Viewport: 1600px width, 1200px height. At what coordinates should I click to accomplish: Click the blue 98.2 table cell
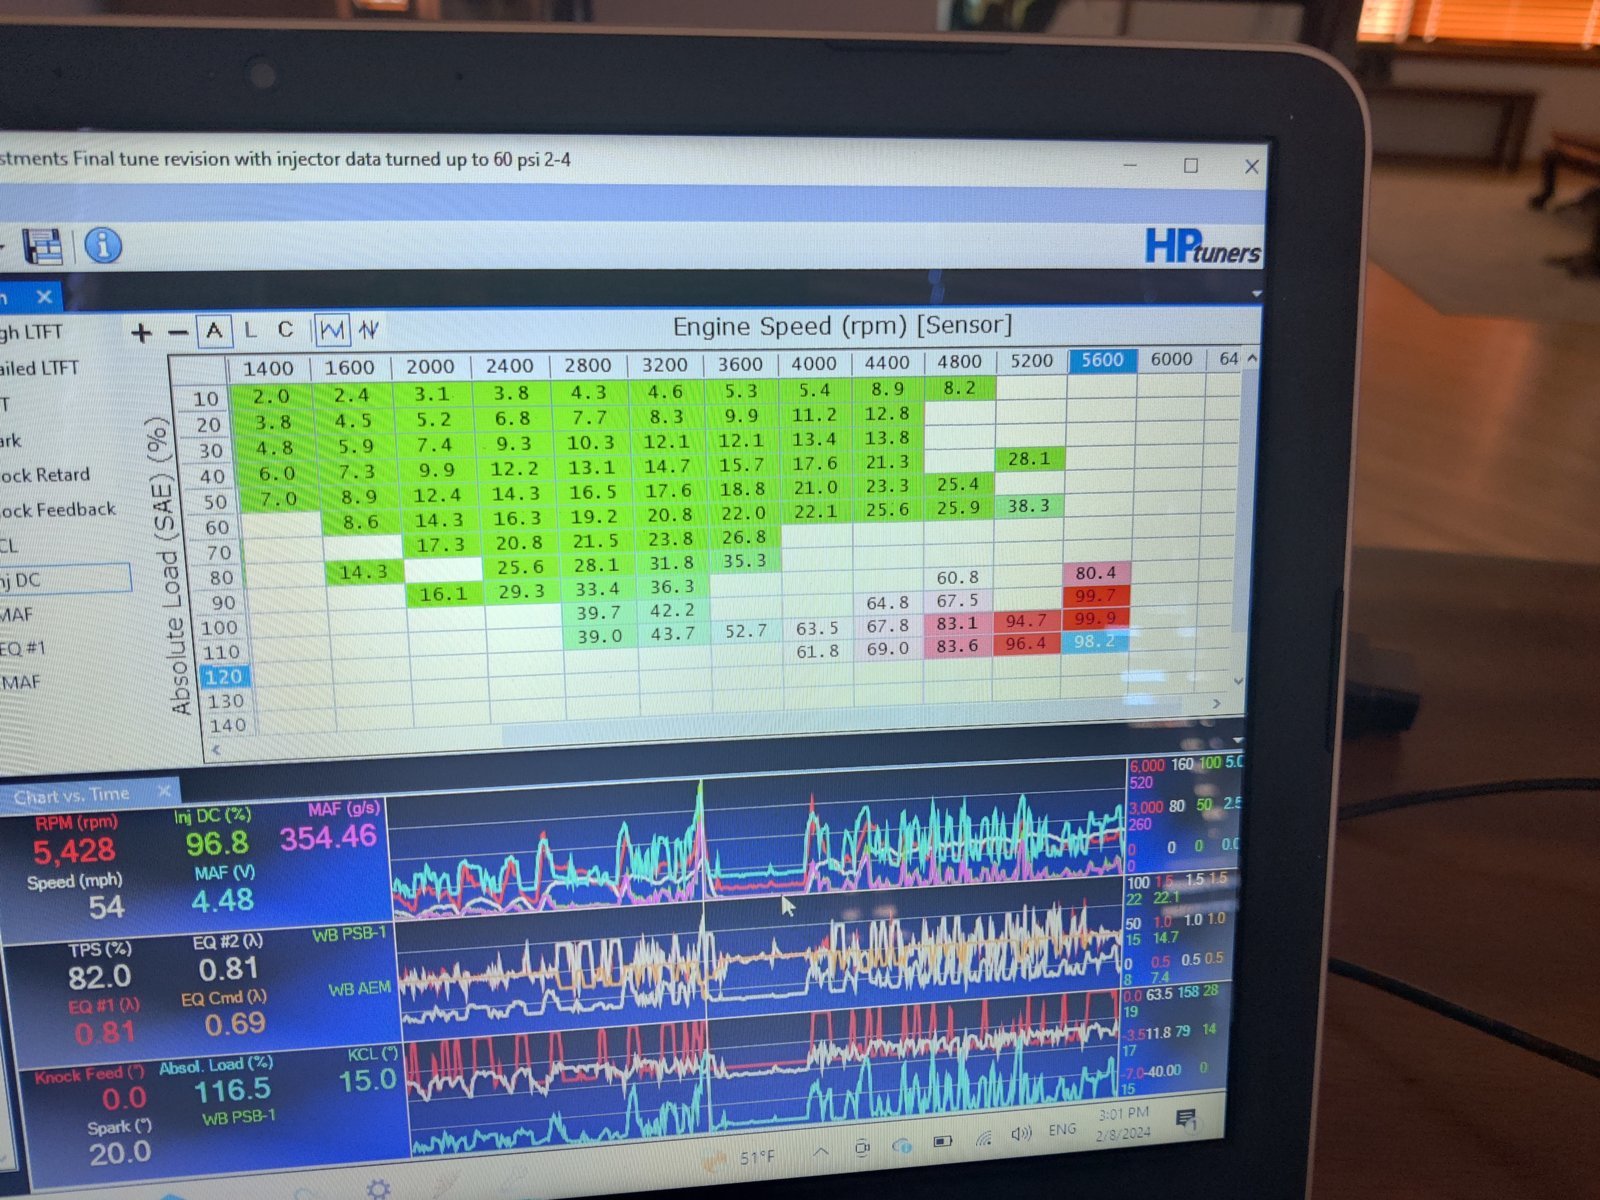point(1094,641)
